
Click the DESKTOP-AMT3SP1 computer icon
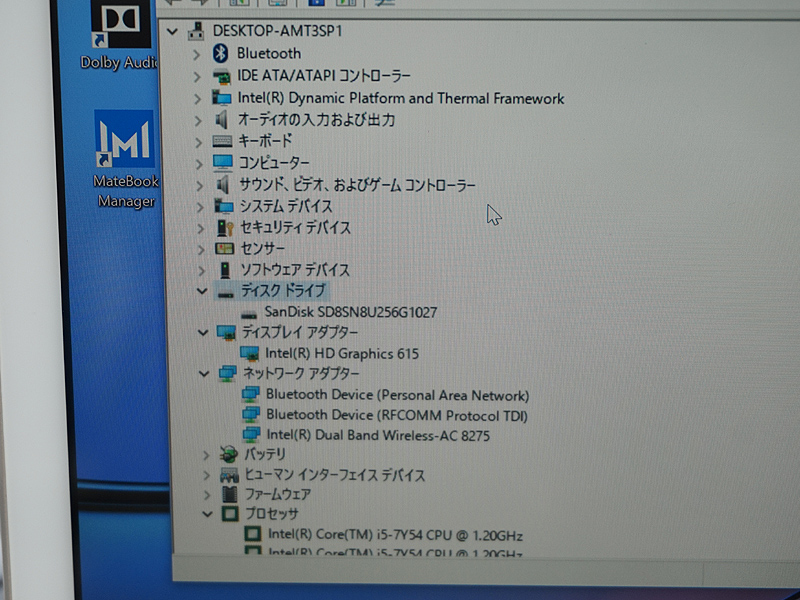point(196,31)
